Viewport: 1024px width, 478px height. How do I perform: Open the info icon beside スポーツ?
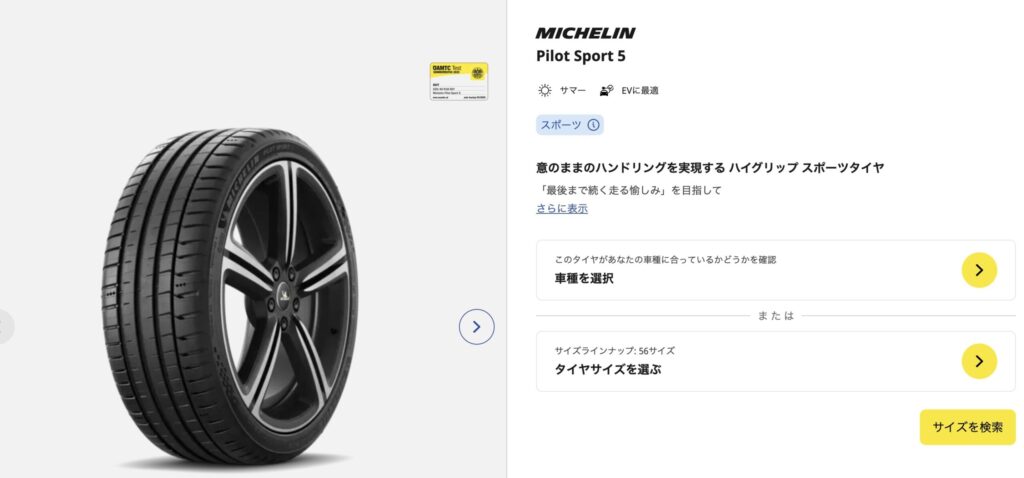coord(593,125)
